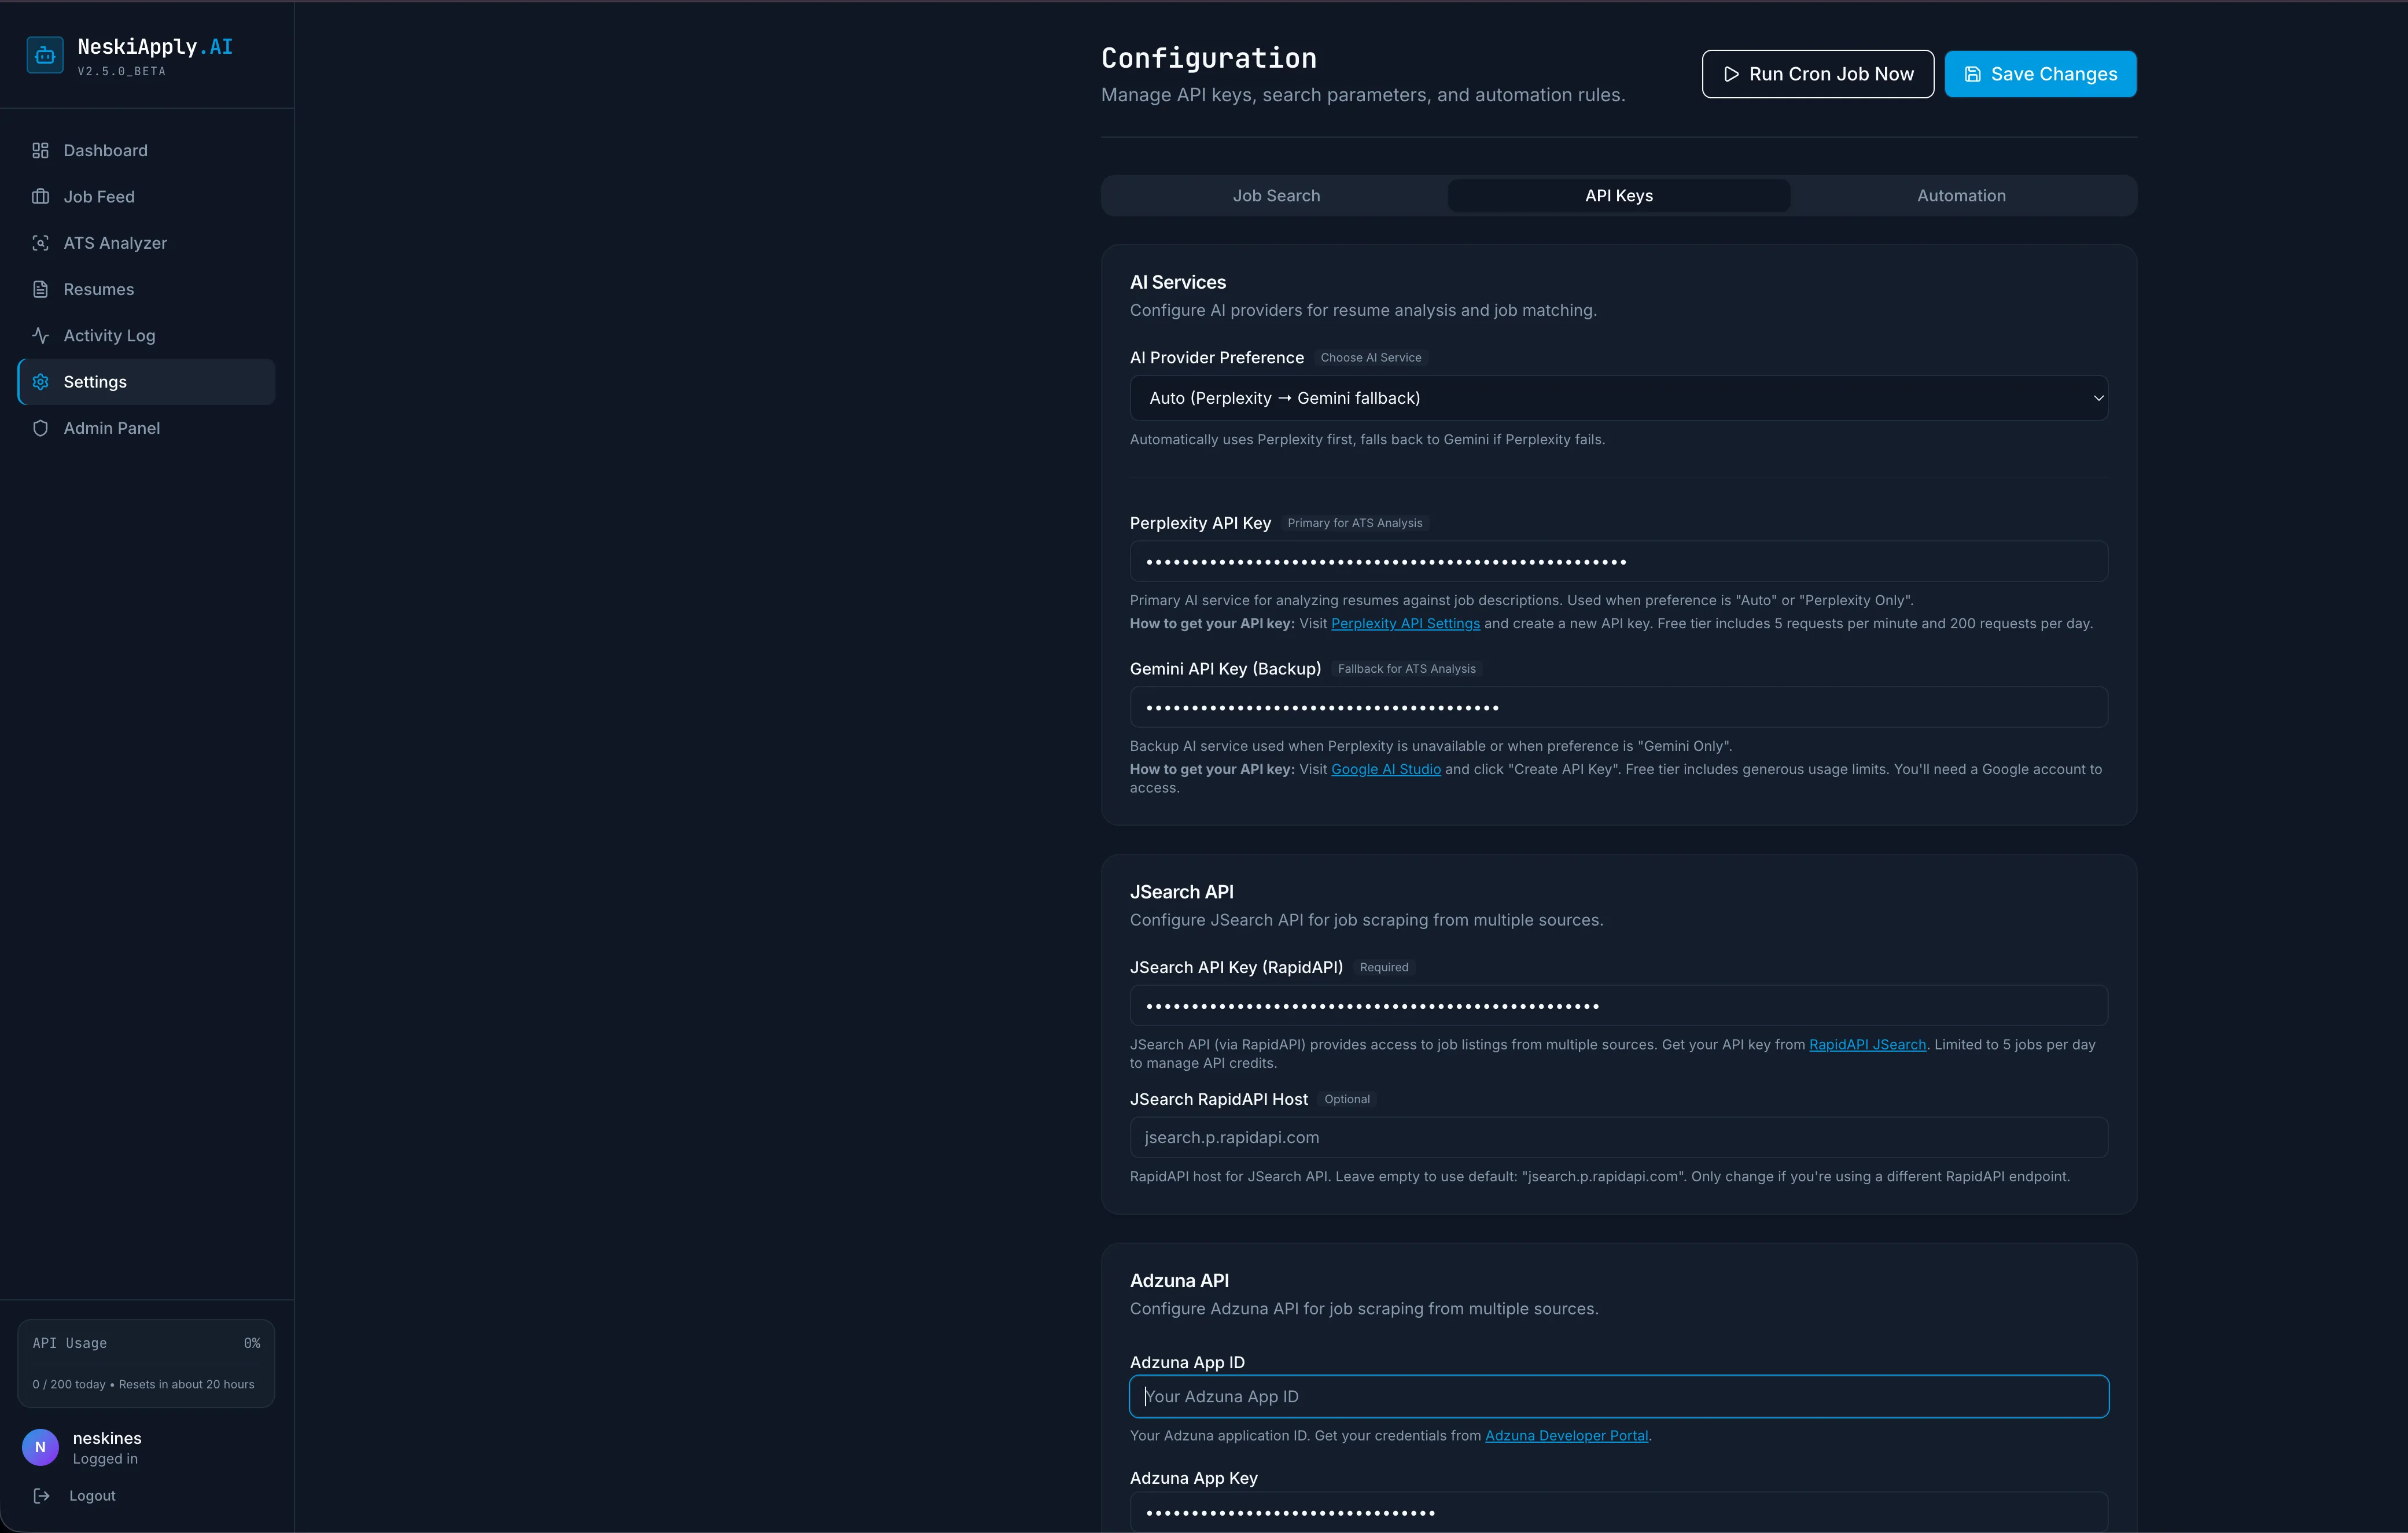Image resolution: width=2408 pixels, height=1533 pixels.
Task: Click the 'AI Services' section heading
Action: [x=1178, y=282]
